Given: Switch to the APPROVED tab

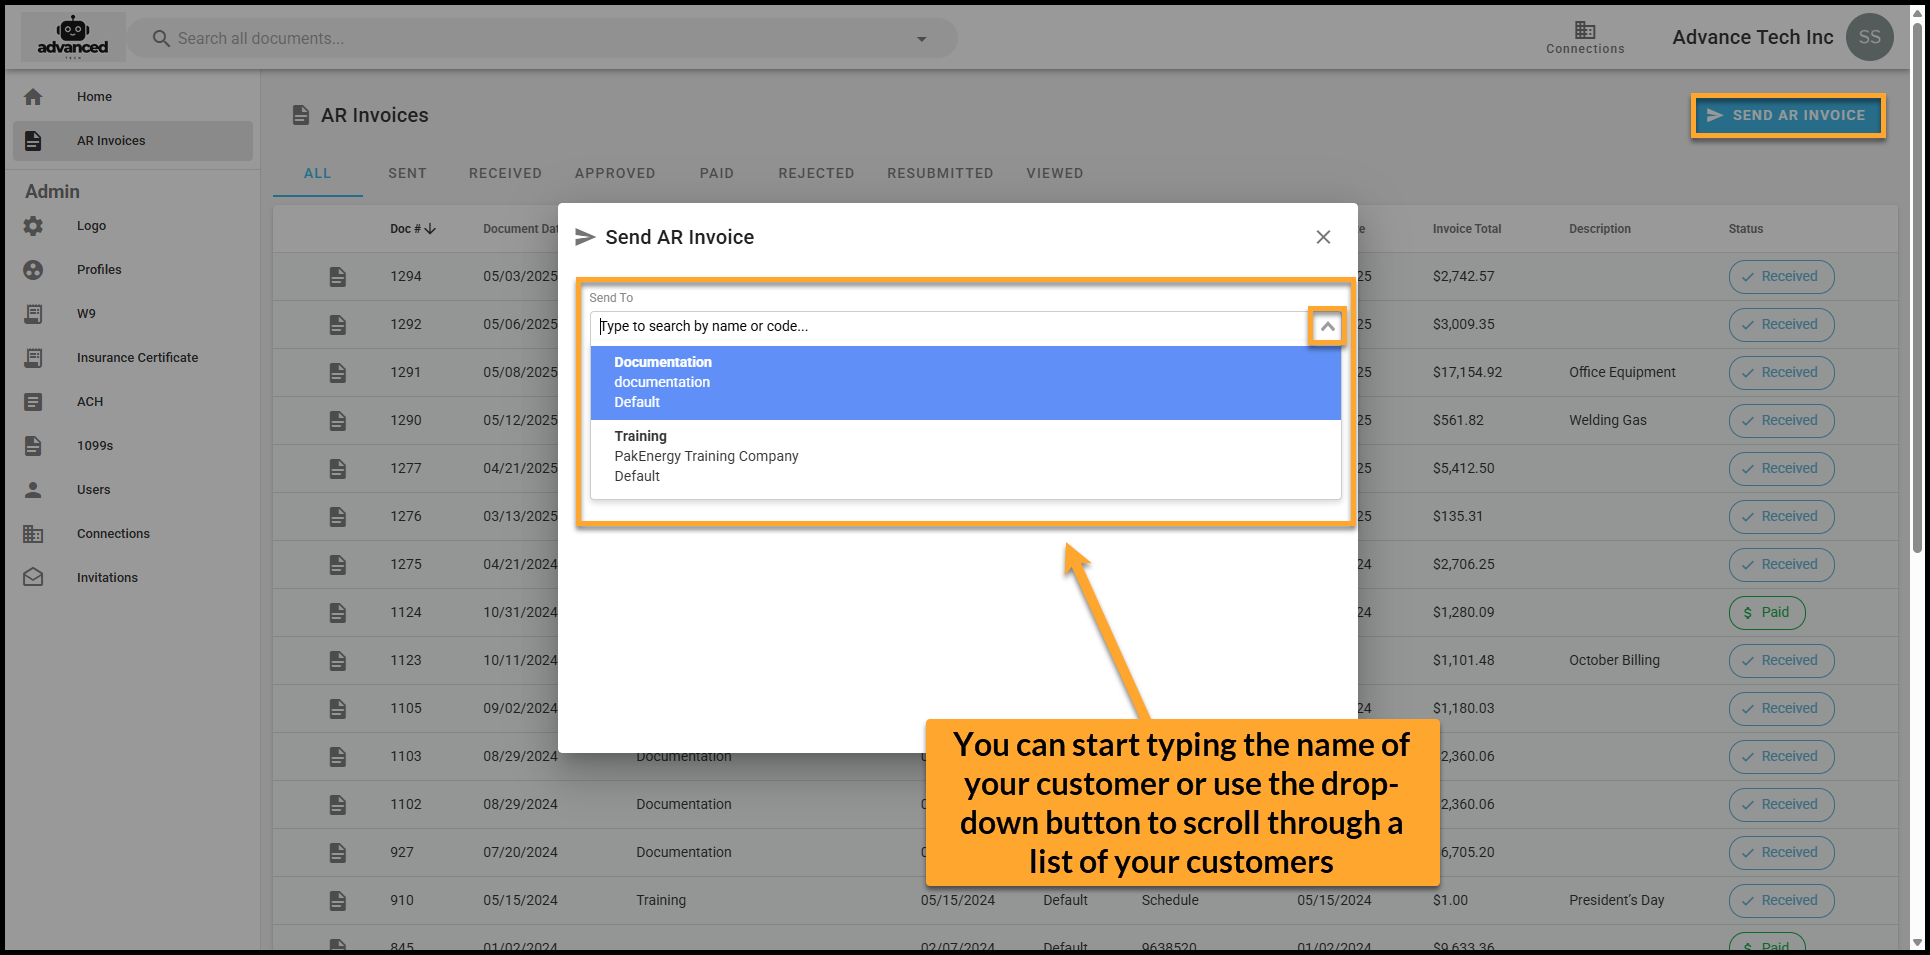Looking at the screenshot, I should pyautogui.click(x=615, y=173).
